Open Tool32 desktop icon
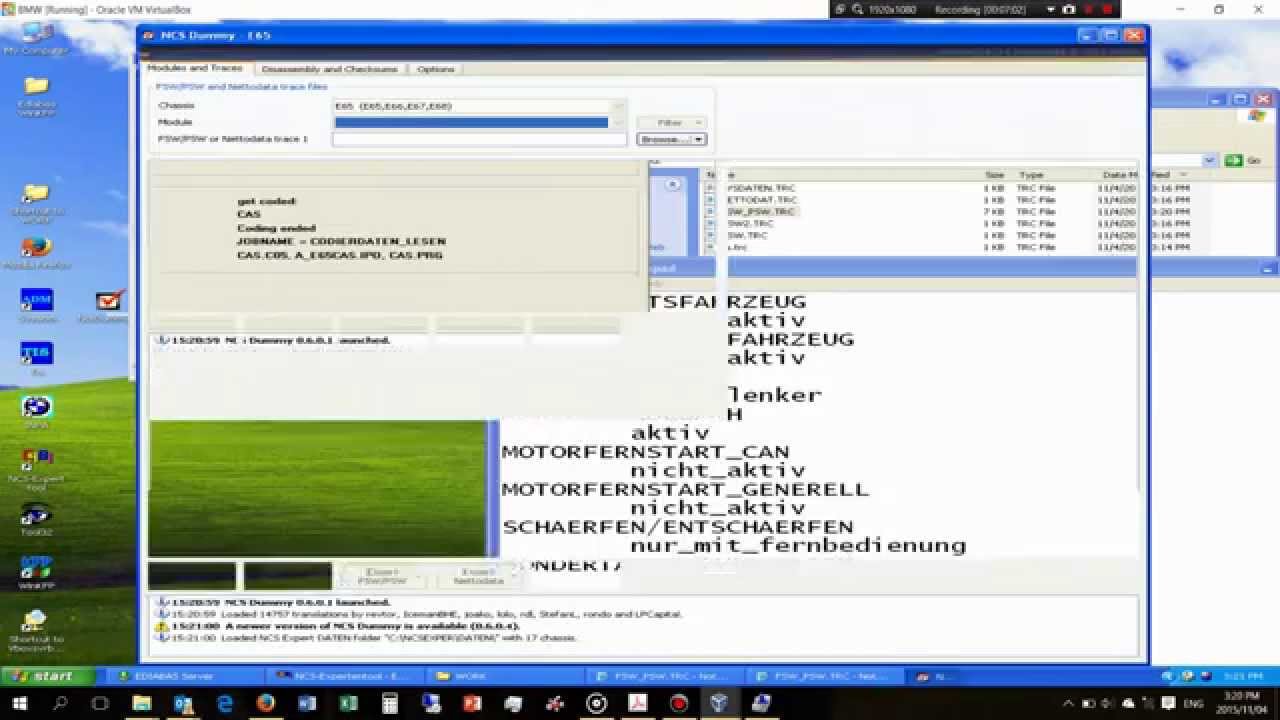 tap(36, 520)
